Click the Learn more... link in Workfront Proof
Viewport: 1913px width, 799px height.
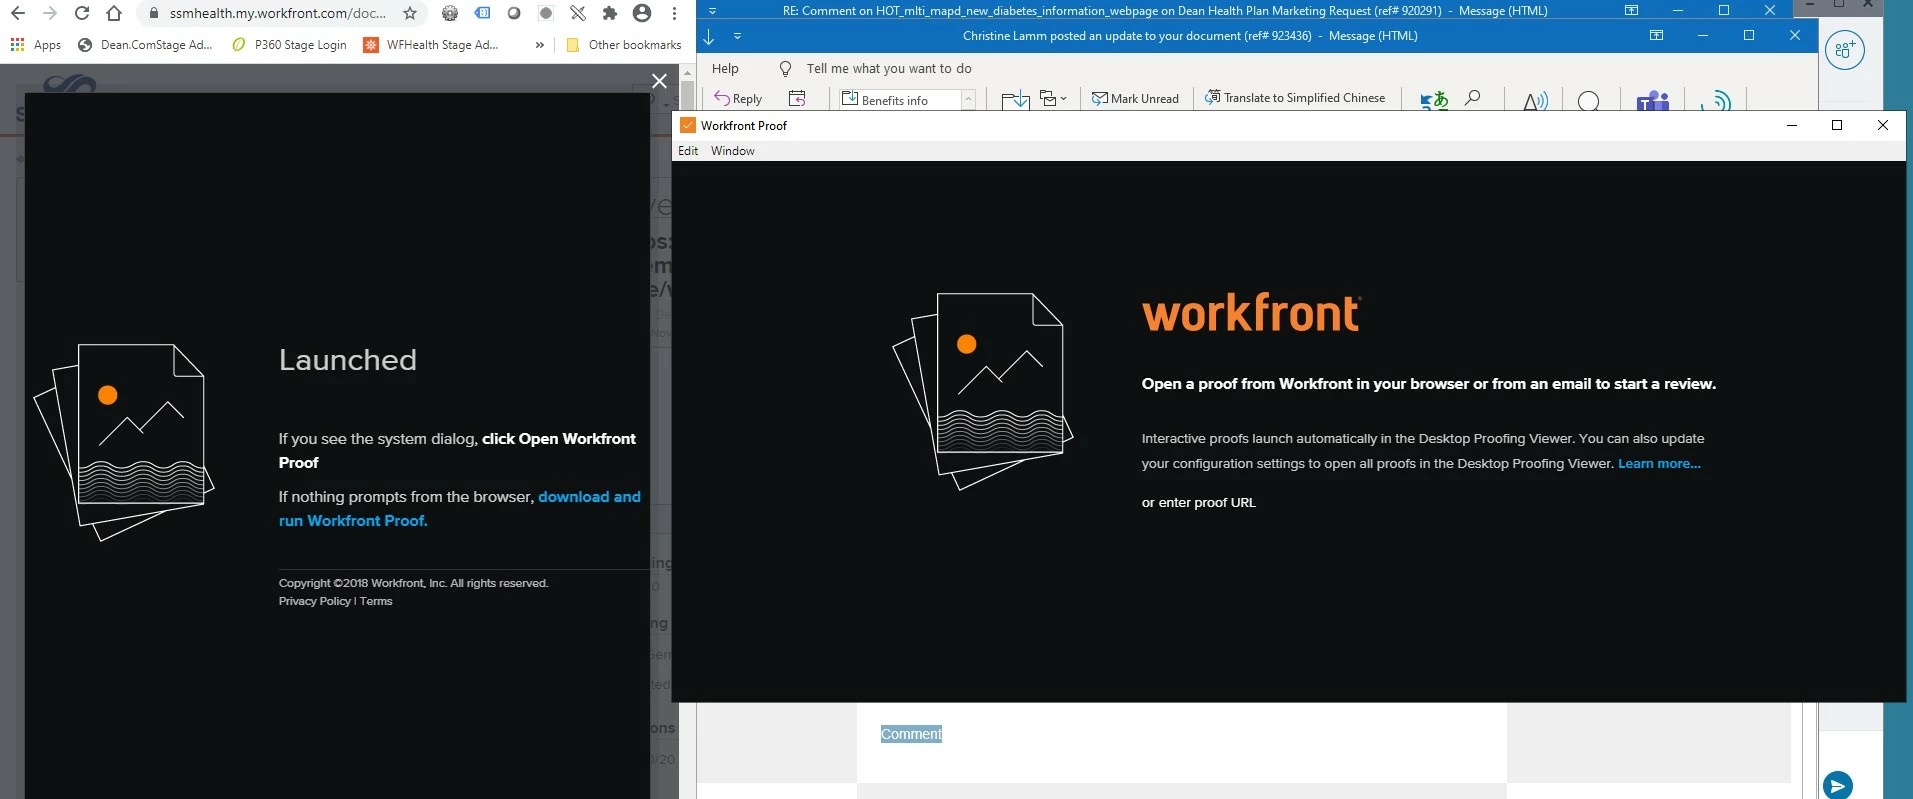point(1659,464)
